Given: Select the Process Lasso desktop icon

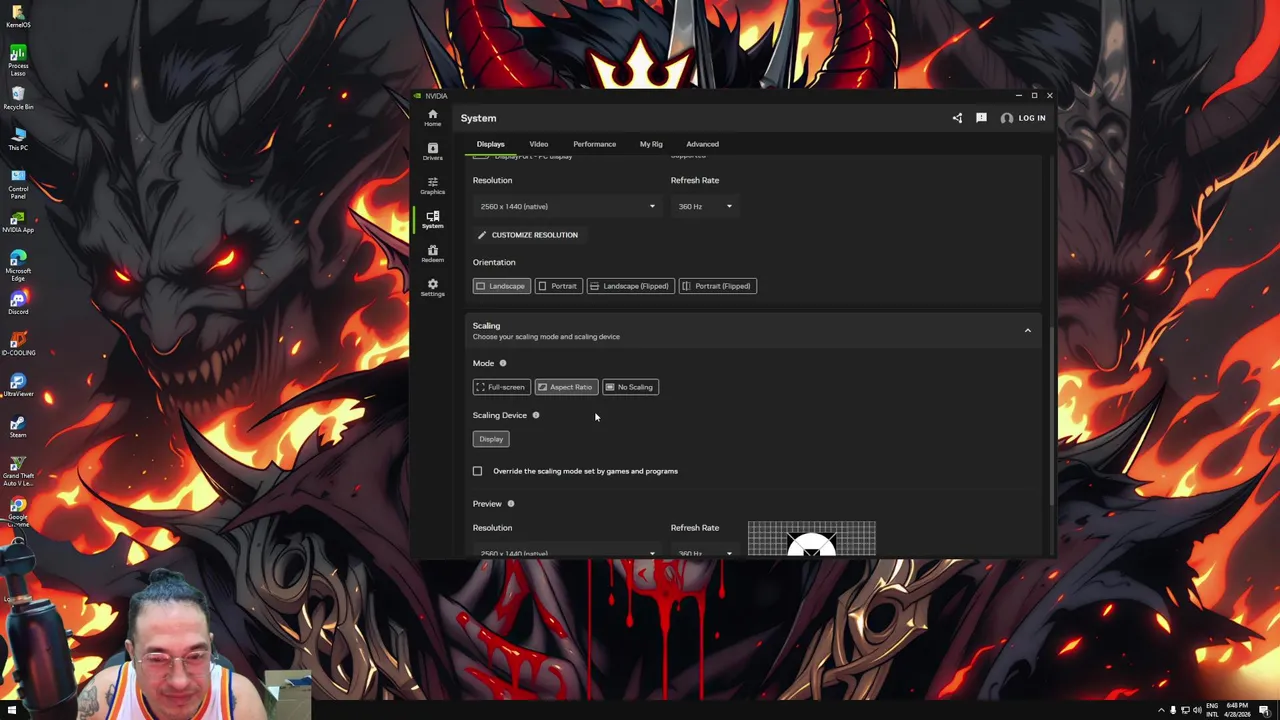Looking at the screenshot, I should 18,60.
